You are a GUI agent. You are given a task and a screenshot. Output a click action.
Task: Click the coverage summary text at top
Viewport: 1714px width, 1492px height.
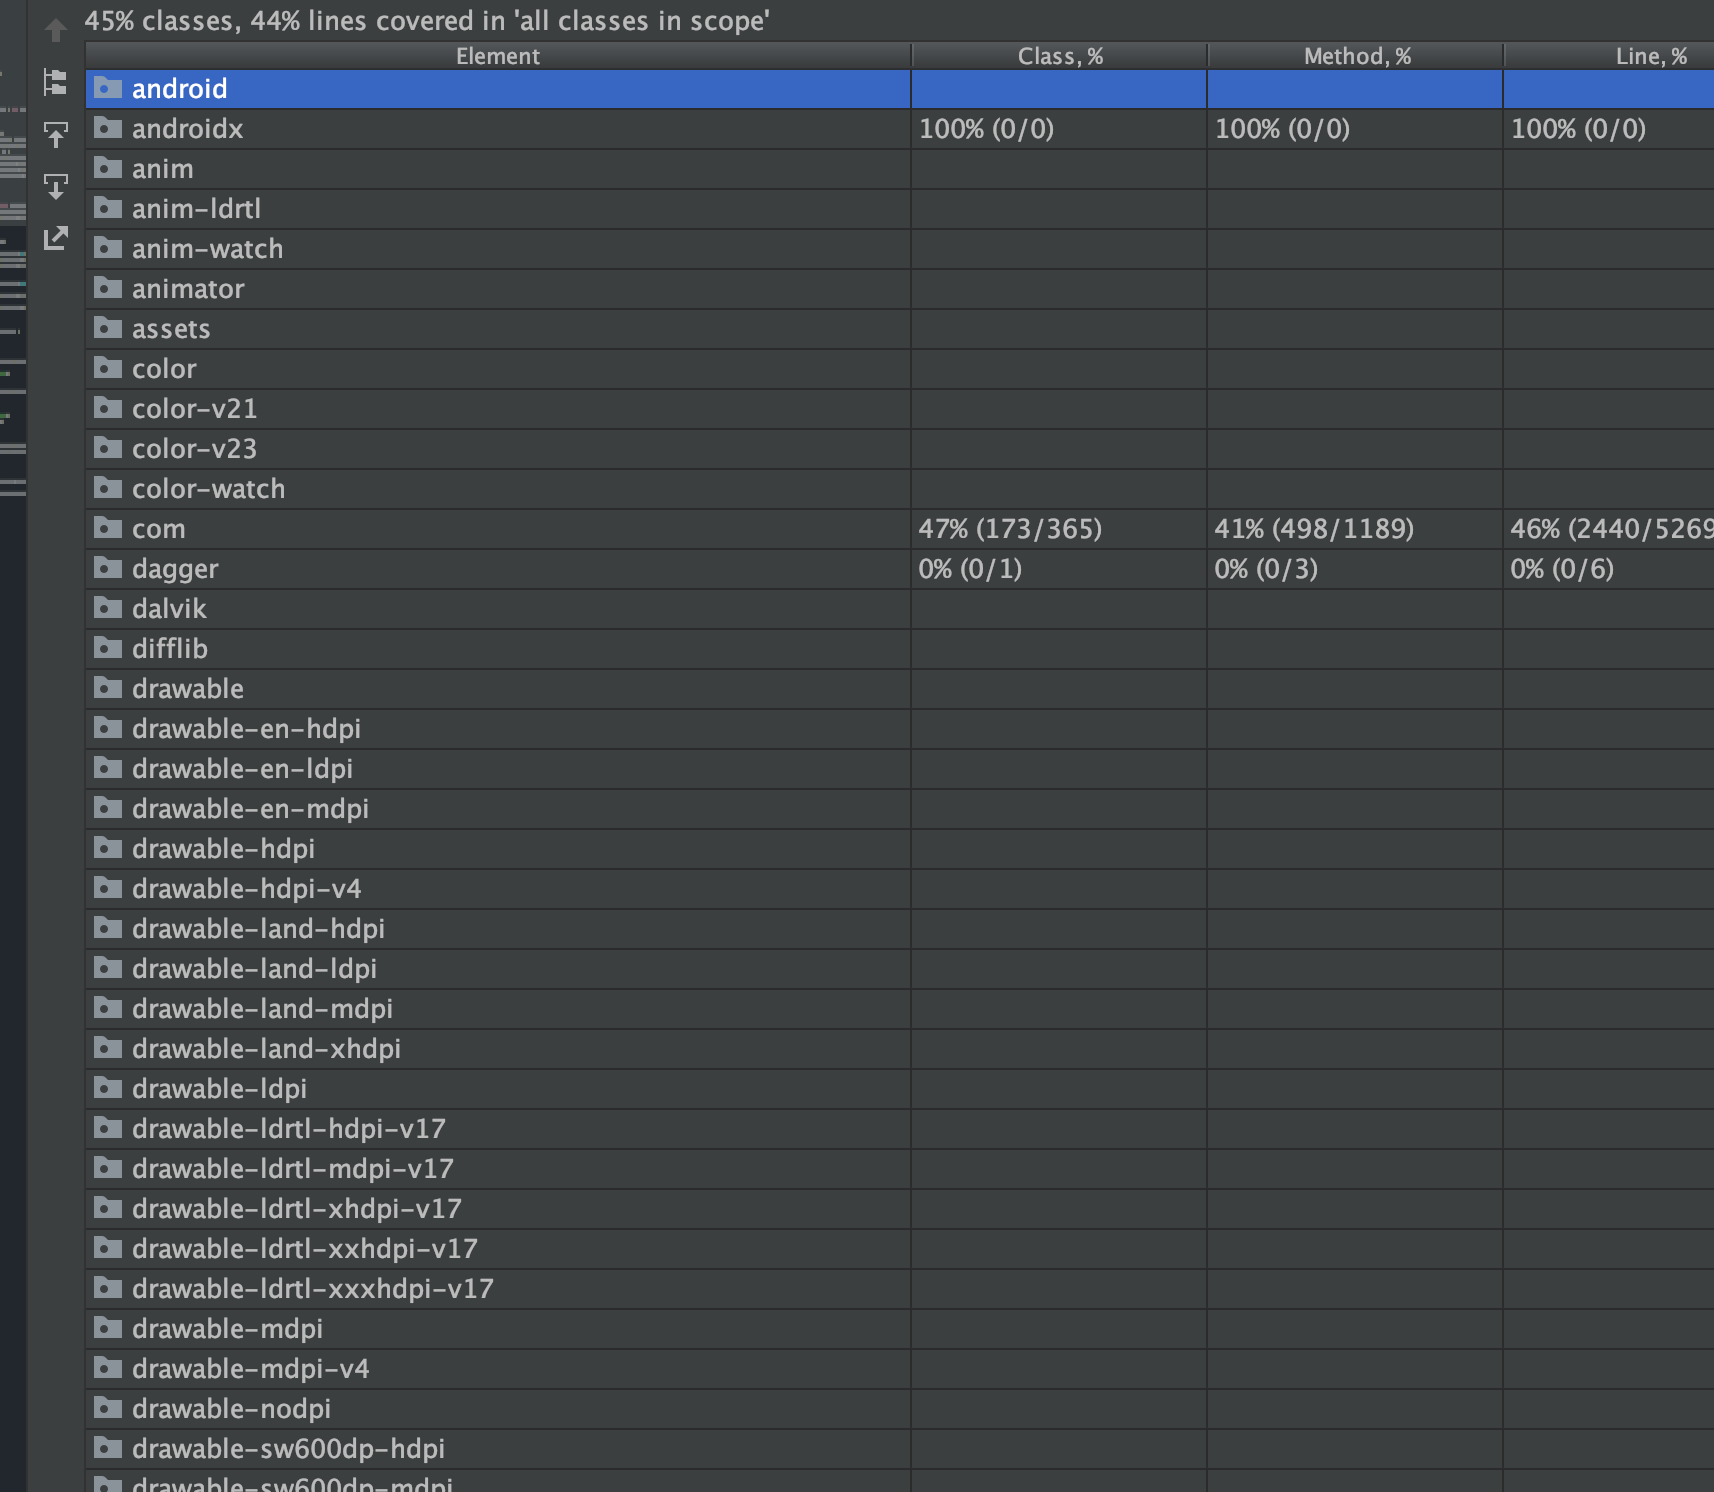click(427, 21)
